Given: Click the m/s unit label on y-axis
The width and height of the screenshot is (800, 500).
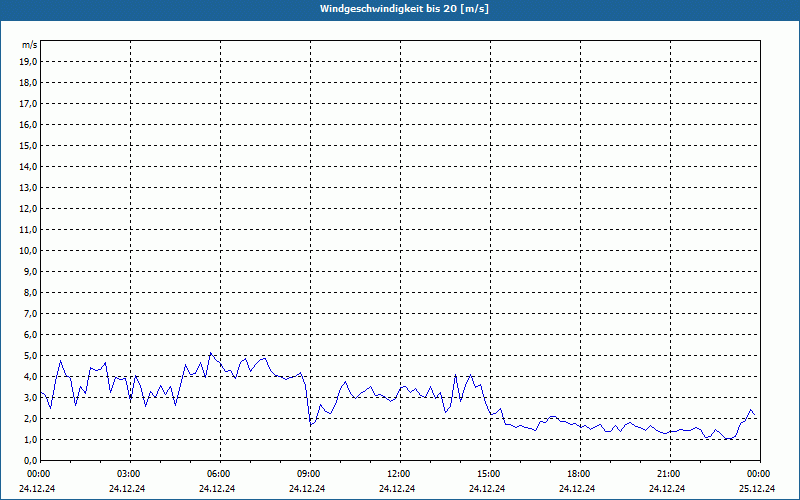Looking at the screenshot, I should click(30, 45).
